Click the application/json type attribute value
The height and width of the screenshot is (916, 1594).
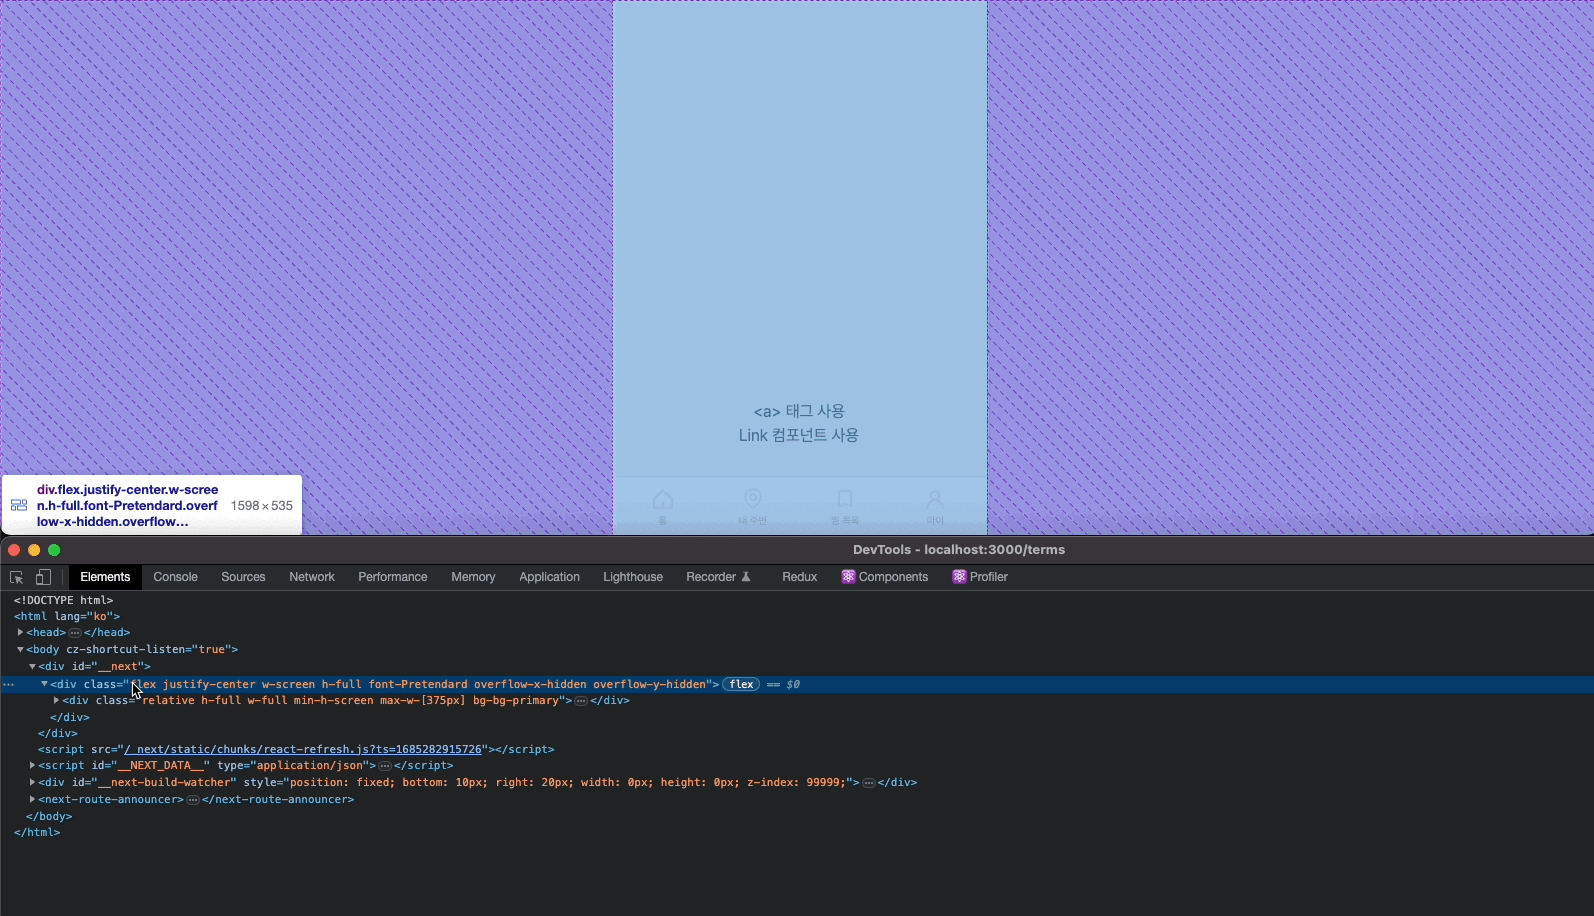(311, 765)
